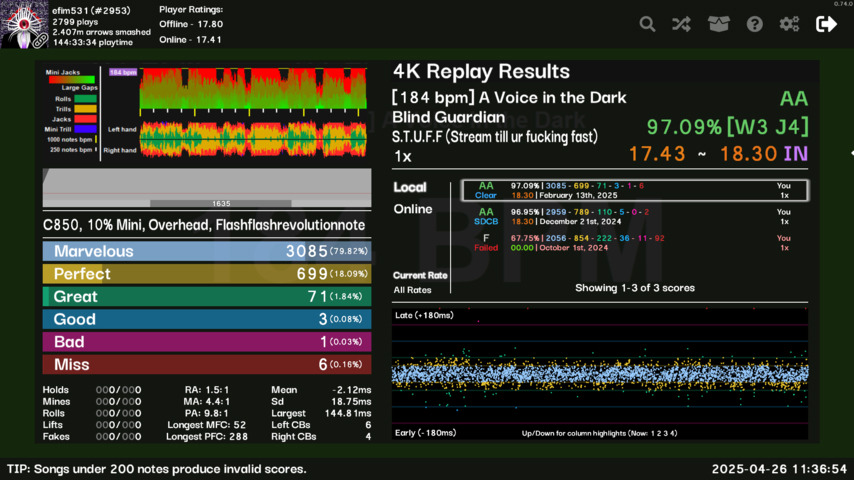Select Current Rate score filter
854x480 pixels.
click(419, 275)
